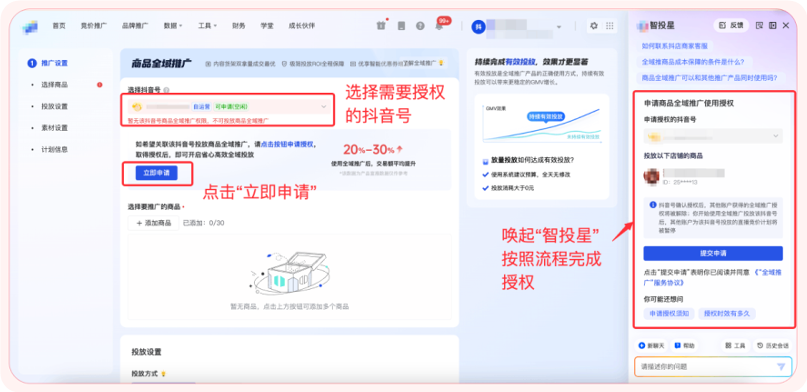
Task: Go to 首页 in top navigation
Action: point(59,26)
